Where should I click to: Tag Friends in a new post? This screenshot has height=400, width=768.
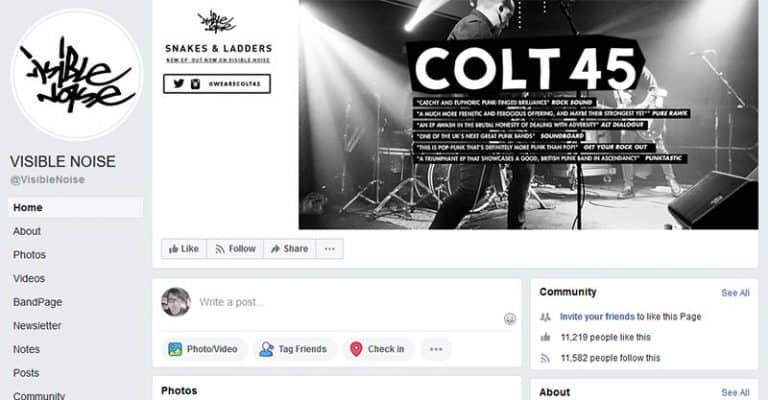tap(293, 349)
